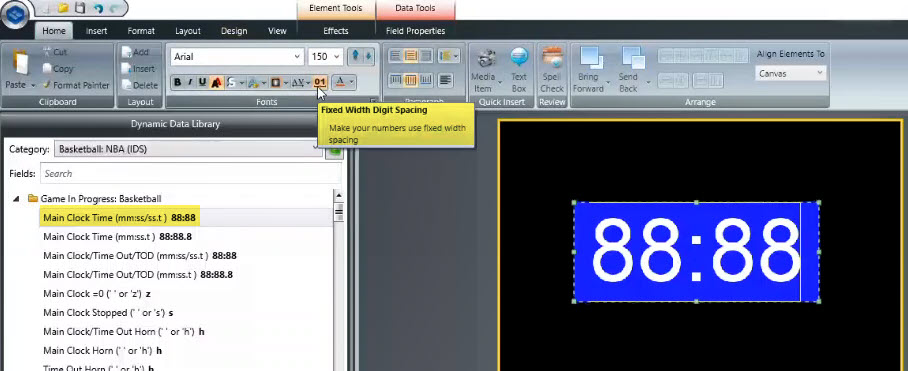The image size is (908, 371).
Task: Switch to the Format ribbon tab
Action: pos(141,31)
